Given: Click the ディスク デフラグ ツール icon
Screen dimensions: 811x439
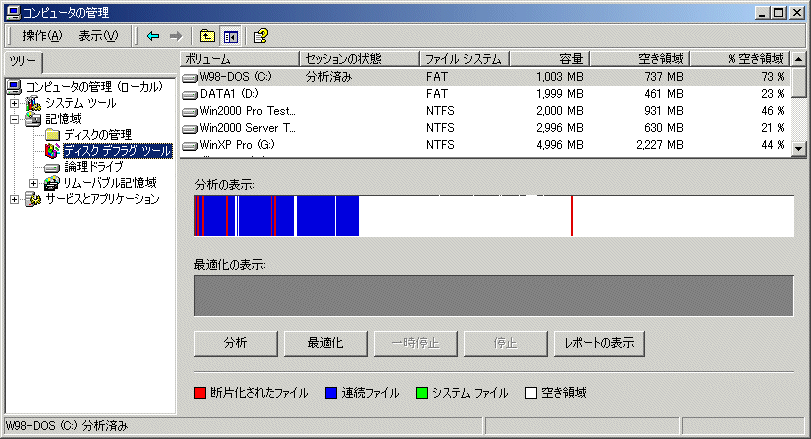Looking at the screenshot, I should coord(52,151).
